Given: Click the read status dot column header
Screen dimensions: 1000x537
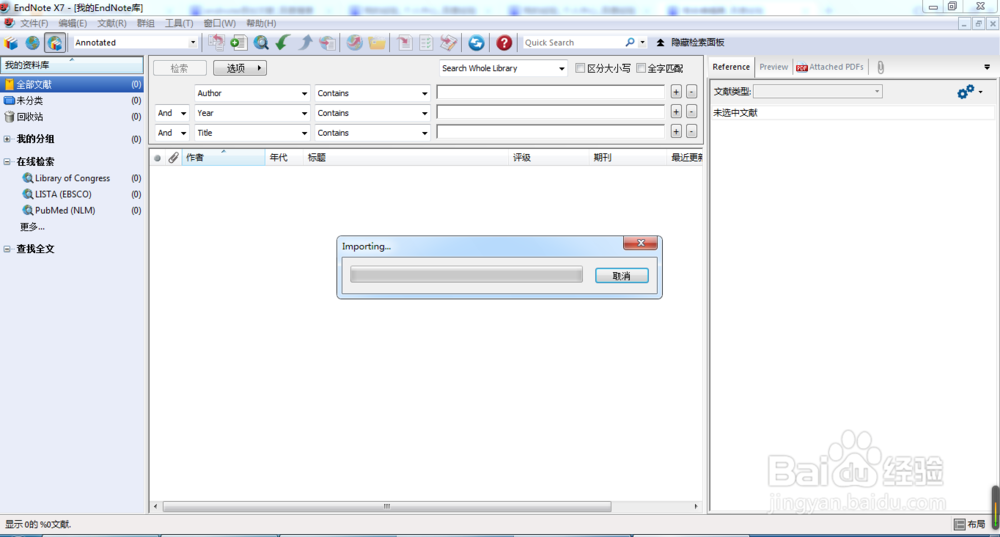Looking at the screenshot, I should tap(158, 158).
